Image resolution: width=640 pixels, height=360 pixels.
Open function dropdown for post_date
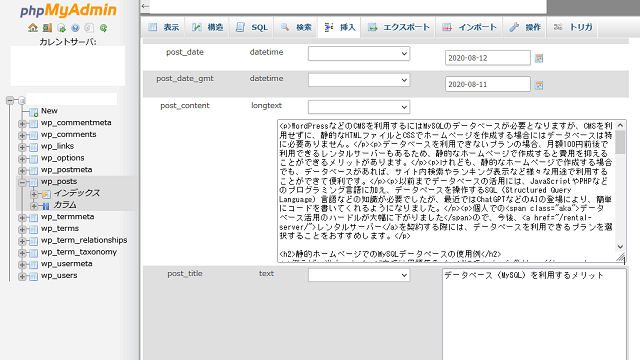[359, 53]
